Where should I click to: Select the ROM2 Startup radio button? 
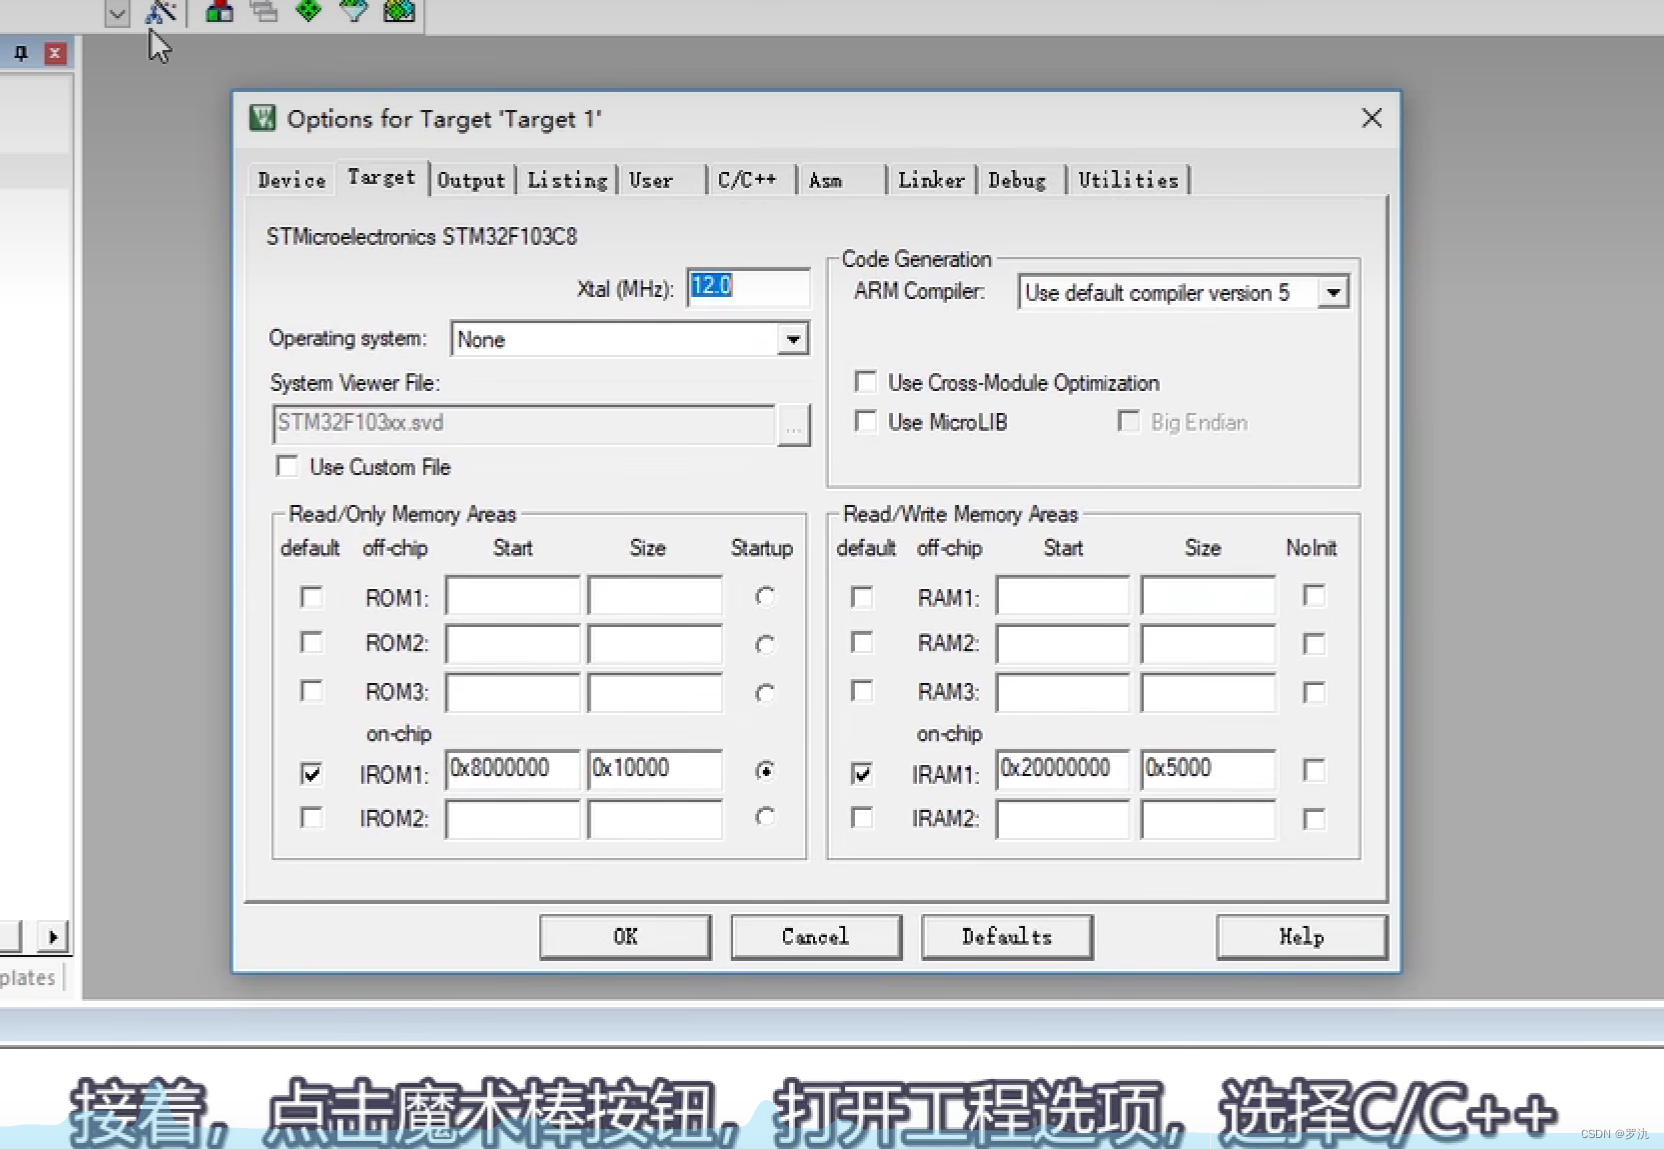coord(765,644)
